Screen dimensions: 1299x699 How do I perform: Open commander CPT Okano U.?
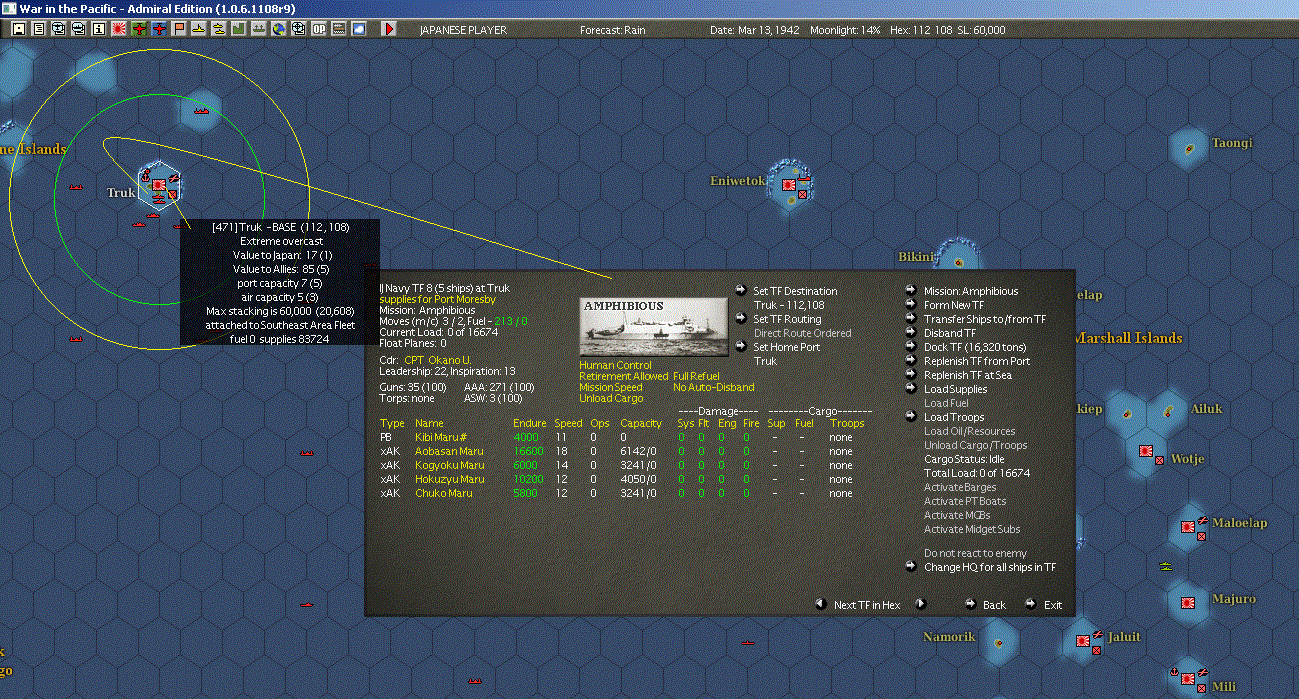pos(437,359)
